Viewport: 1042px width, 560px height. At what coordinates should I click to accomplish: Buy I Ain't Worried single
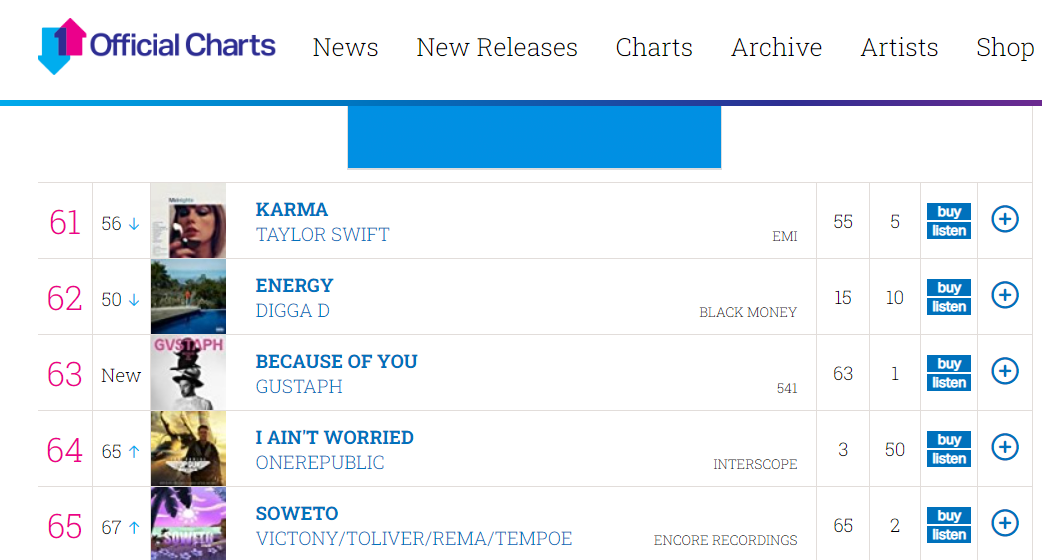tap(949, 439)
